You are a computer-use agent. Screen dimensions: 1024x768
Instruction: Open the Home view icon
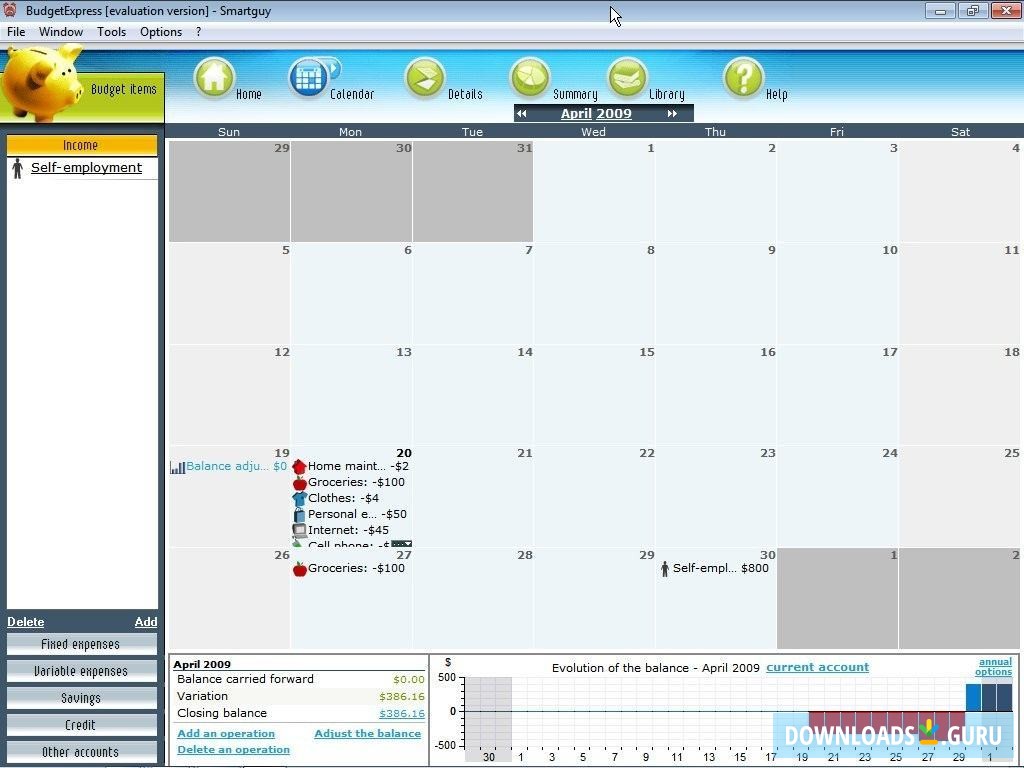214,78
